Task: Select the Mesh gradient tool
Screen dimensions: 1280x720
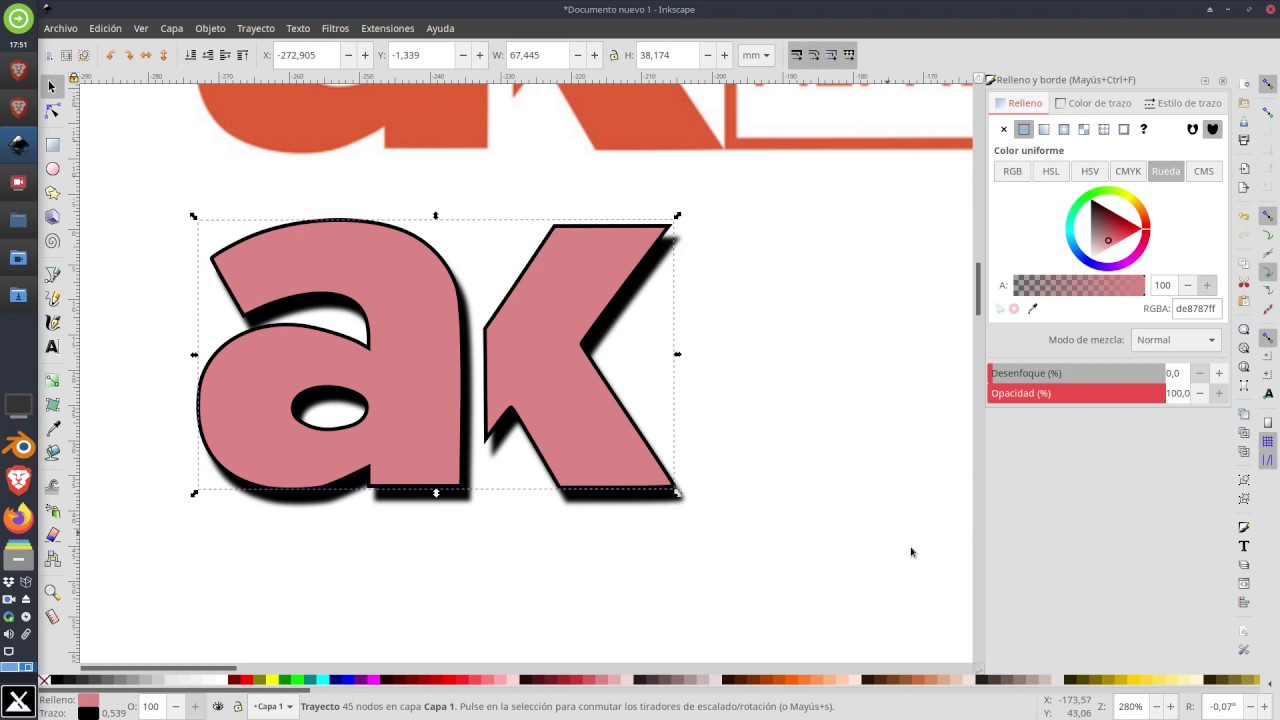Action: coord(52,405)
